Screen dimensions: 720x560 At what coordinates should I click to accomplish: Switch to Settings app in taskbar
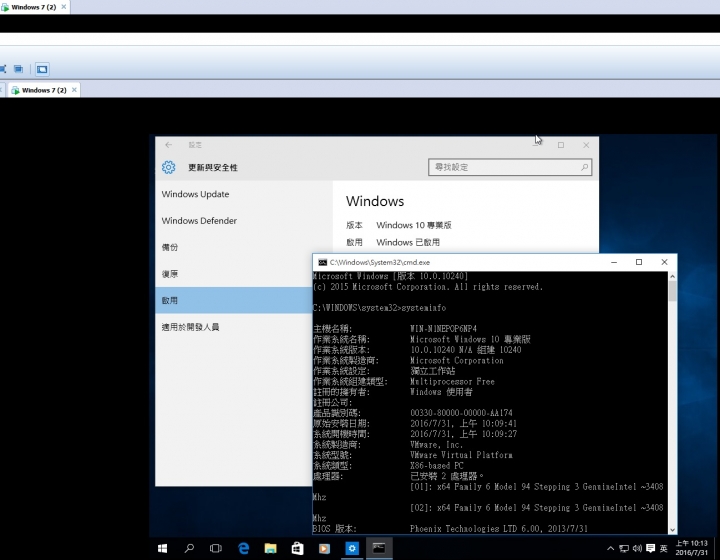pos(352,549)
